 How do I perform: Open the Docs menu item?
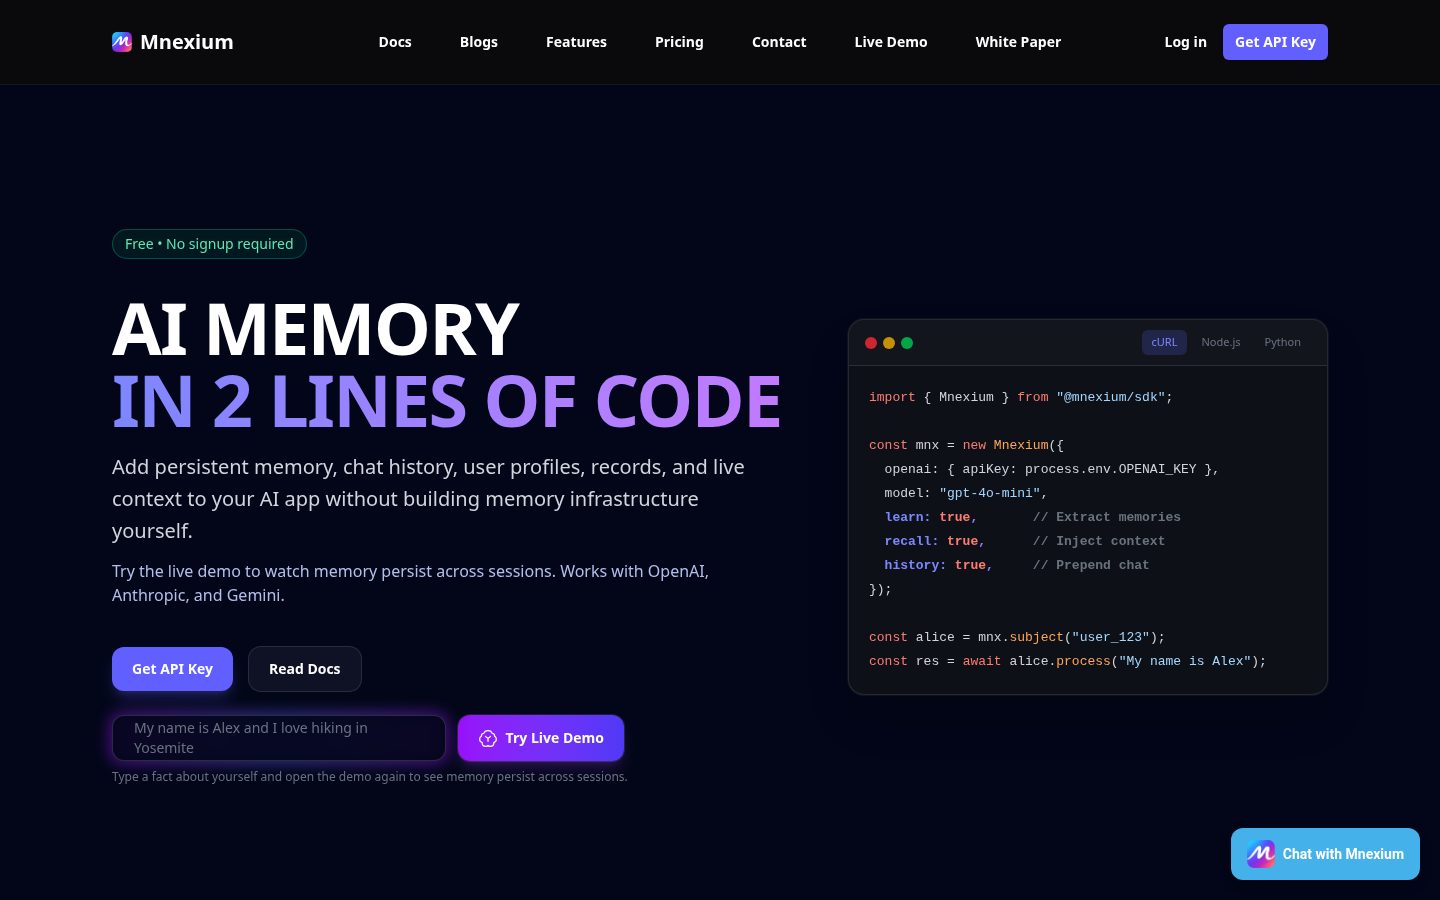(395, 42)
